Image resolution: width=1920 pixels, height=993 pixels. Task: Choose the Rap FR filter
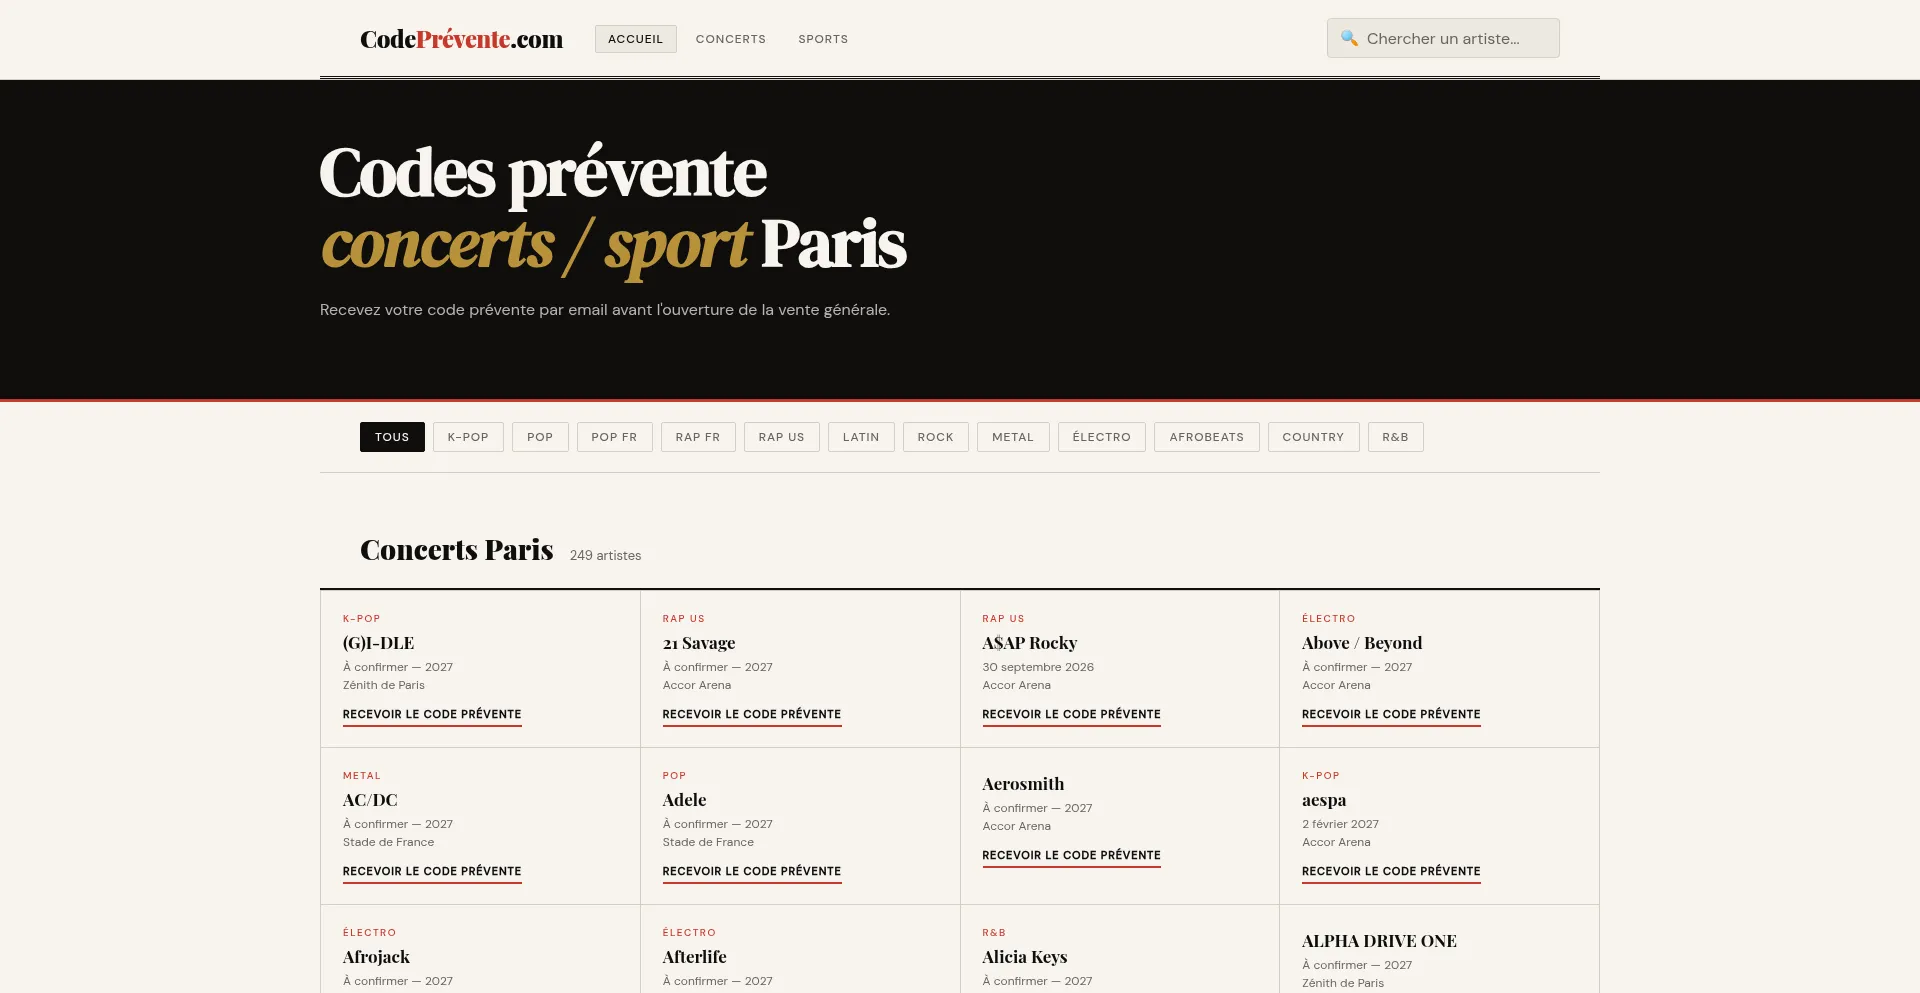coord(698,437)
